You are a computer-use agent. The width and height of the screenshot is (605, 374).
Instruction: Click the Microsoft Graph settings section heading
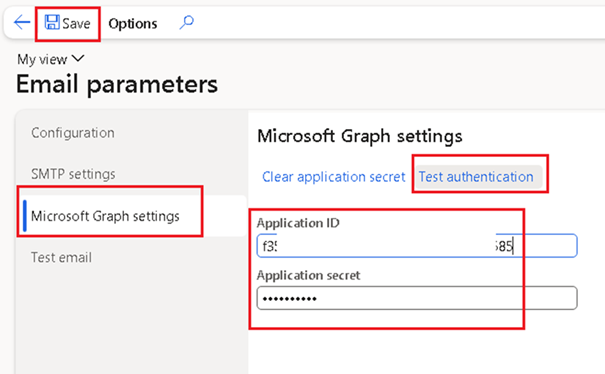point(360,136)
